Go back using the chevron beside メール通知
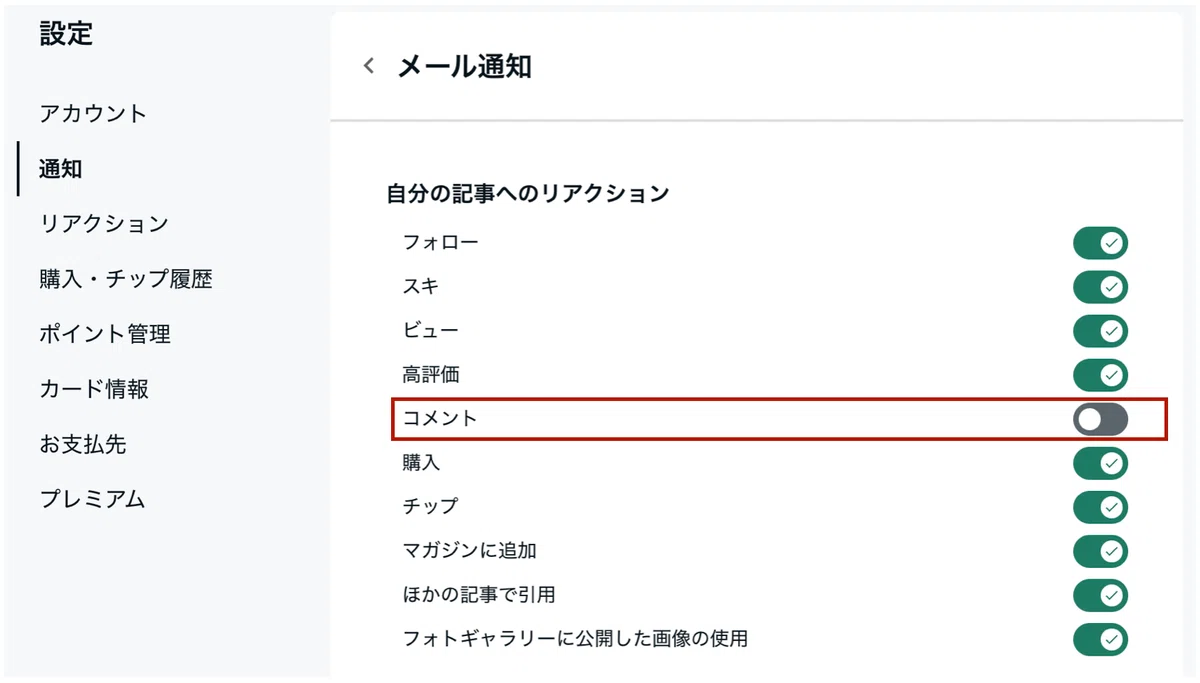This screenshot has height=683, width=1200. 369,67
